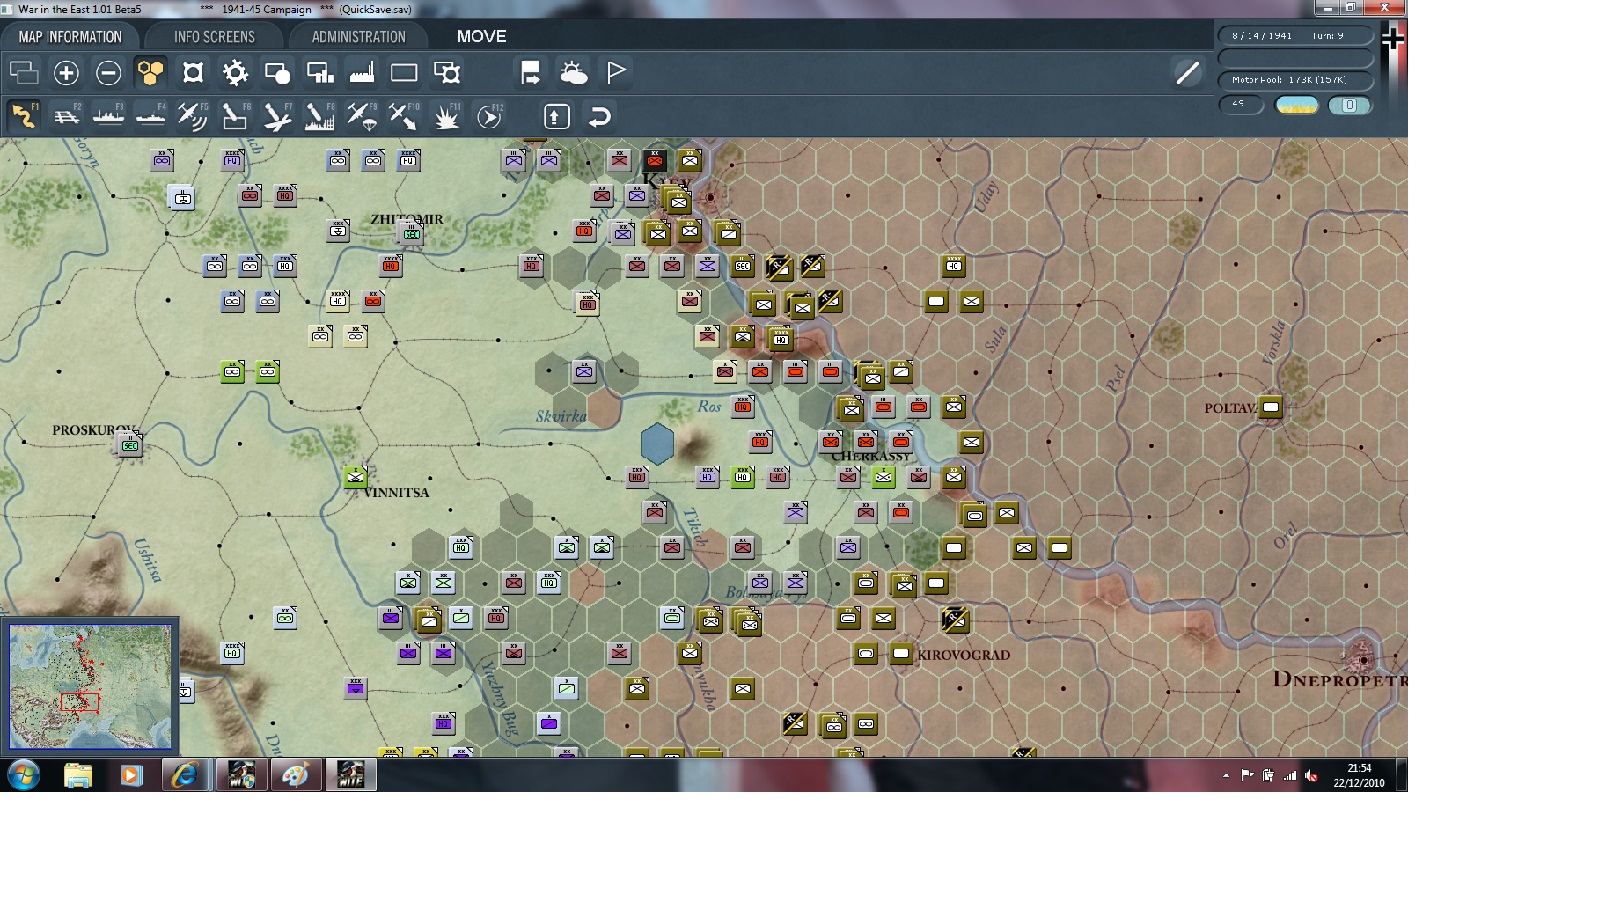Zoom out the map with minus icon
This screenshot has width=1600, height=900.
coord(108,73)
